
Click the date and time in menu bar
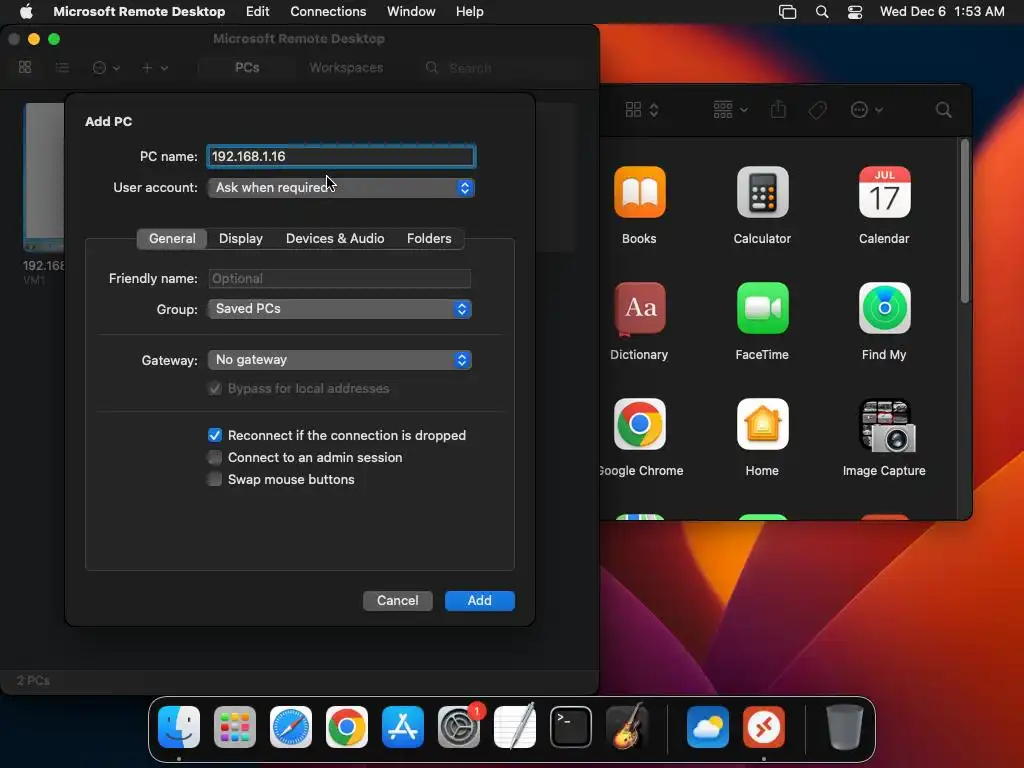tap(942, 11)
